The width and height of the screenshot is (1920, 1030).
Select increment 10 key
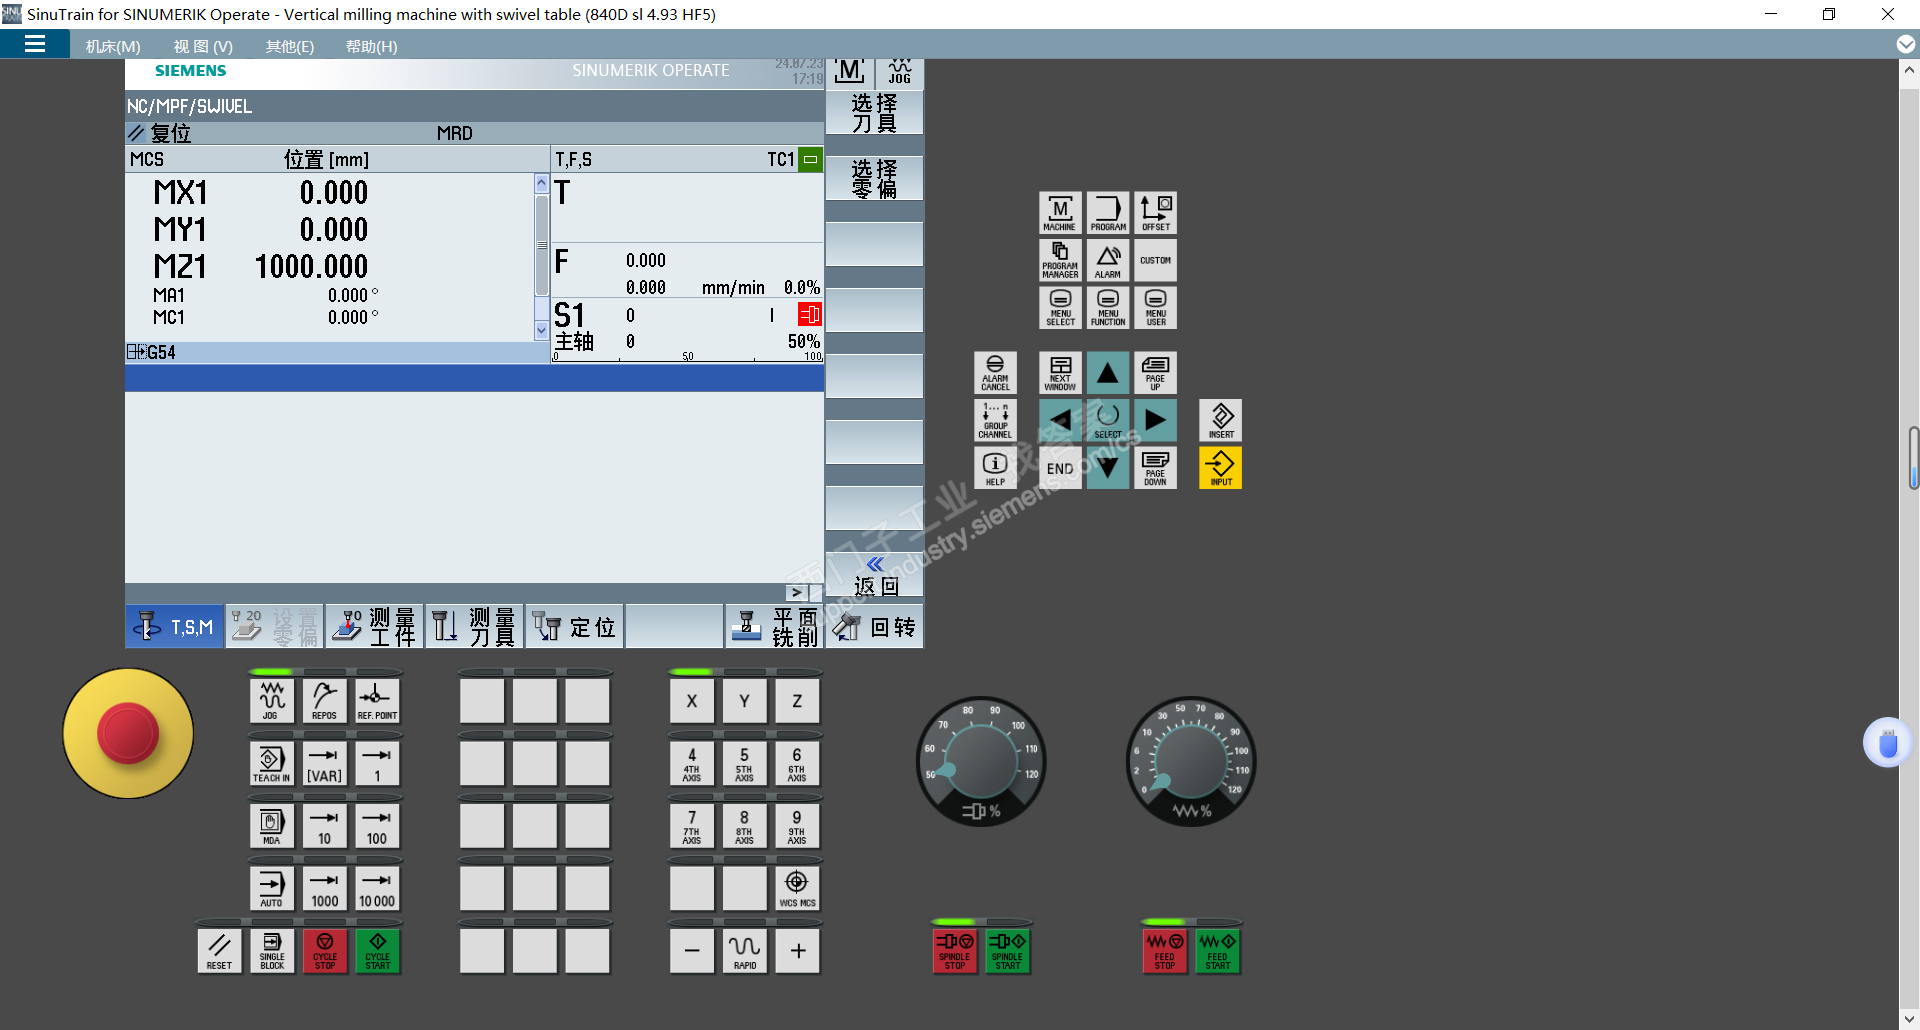tap(325, 826)
